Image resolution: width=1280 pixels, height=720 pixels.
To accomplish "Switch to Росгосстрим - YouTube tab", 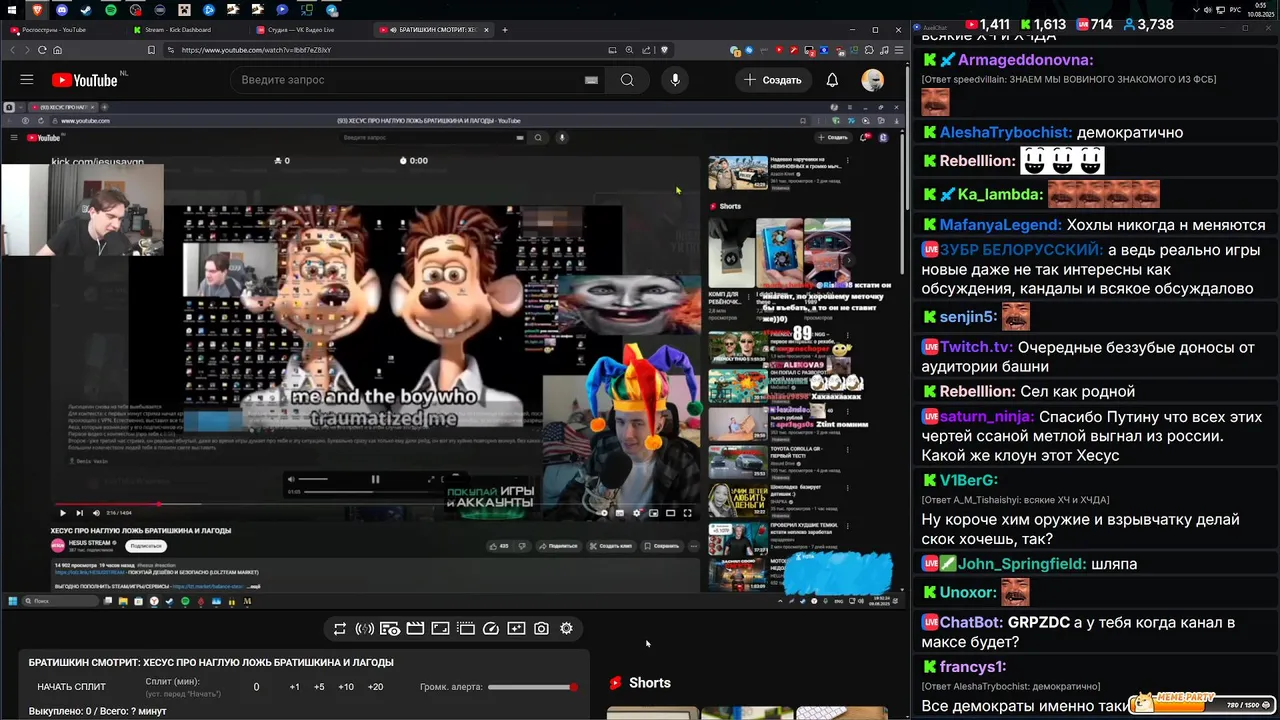I will point(62,30).
